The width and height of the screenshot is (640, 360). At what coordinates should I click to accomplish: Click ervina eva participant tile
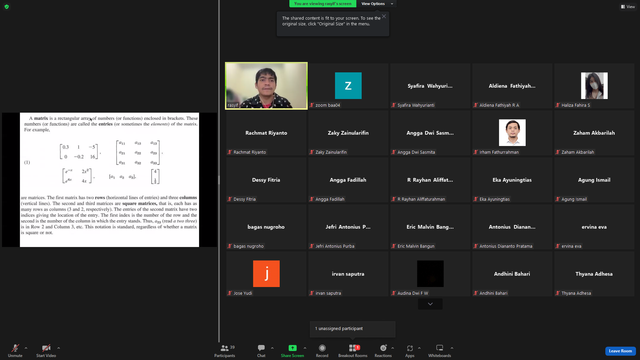594,227
